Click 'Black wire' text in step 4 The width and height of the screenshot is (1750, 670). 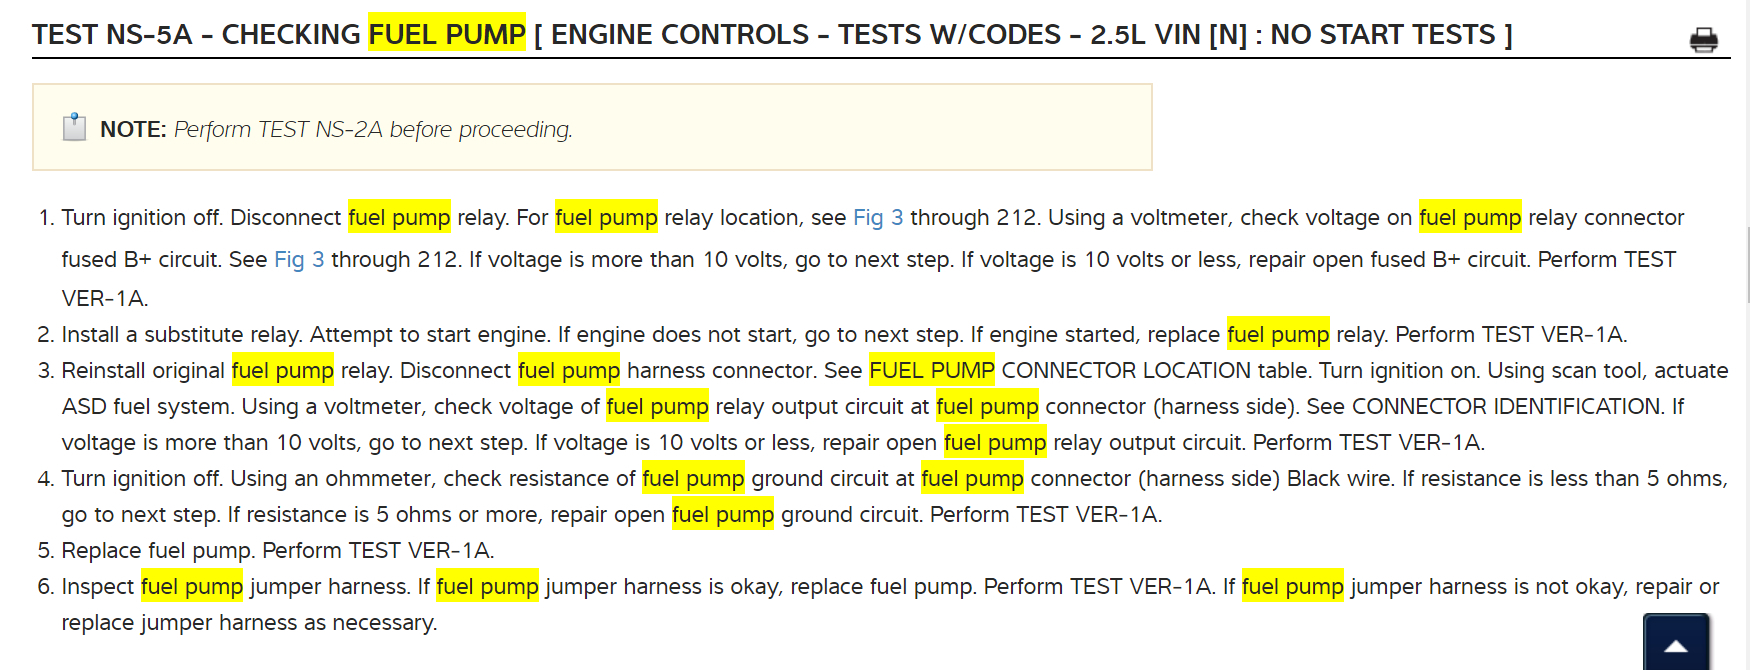[1339, 479]
